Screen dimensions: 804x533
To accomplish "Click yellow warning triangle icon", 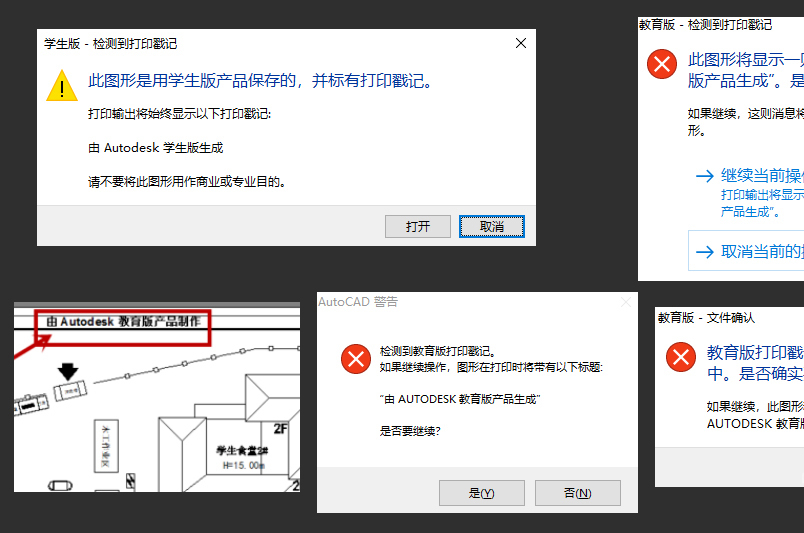I will (x=62, y=86).
